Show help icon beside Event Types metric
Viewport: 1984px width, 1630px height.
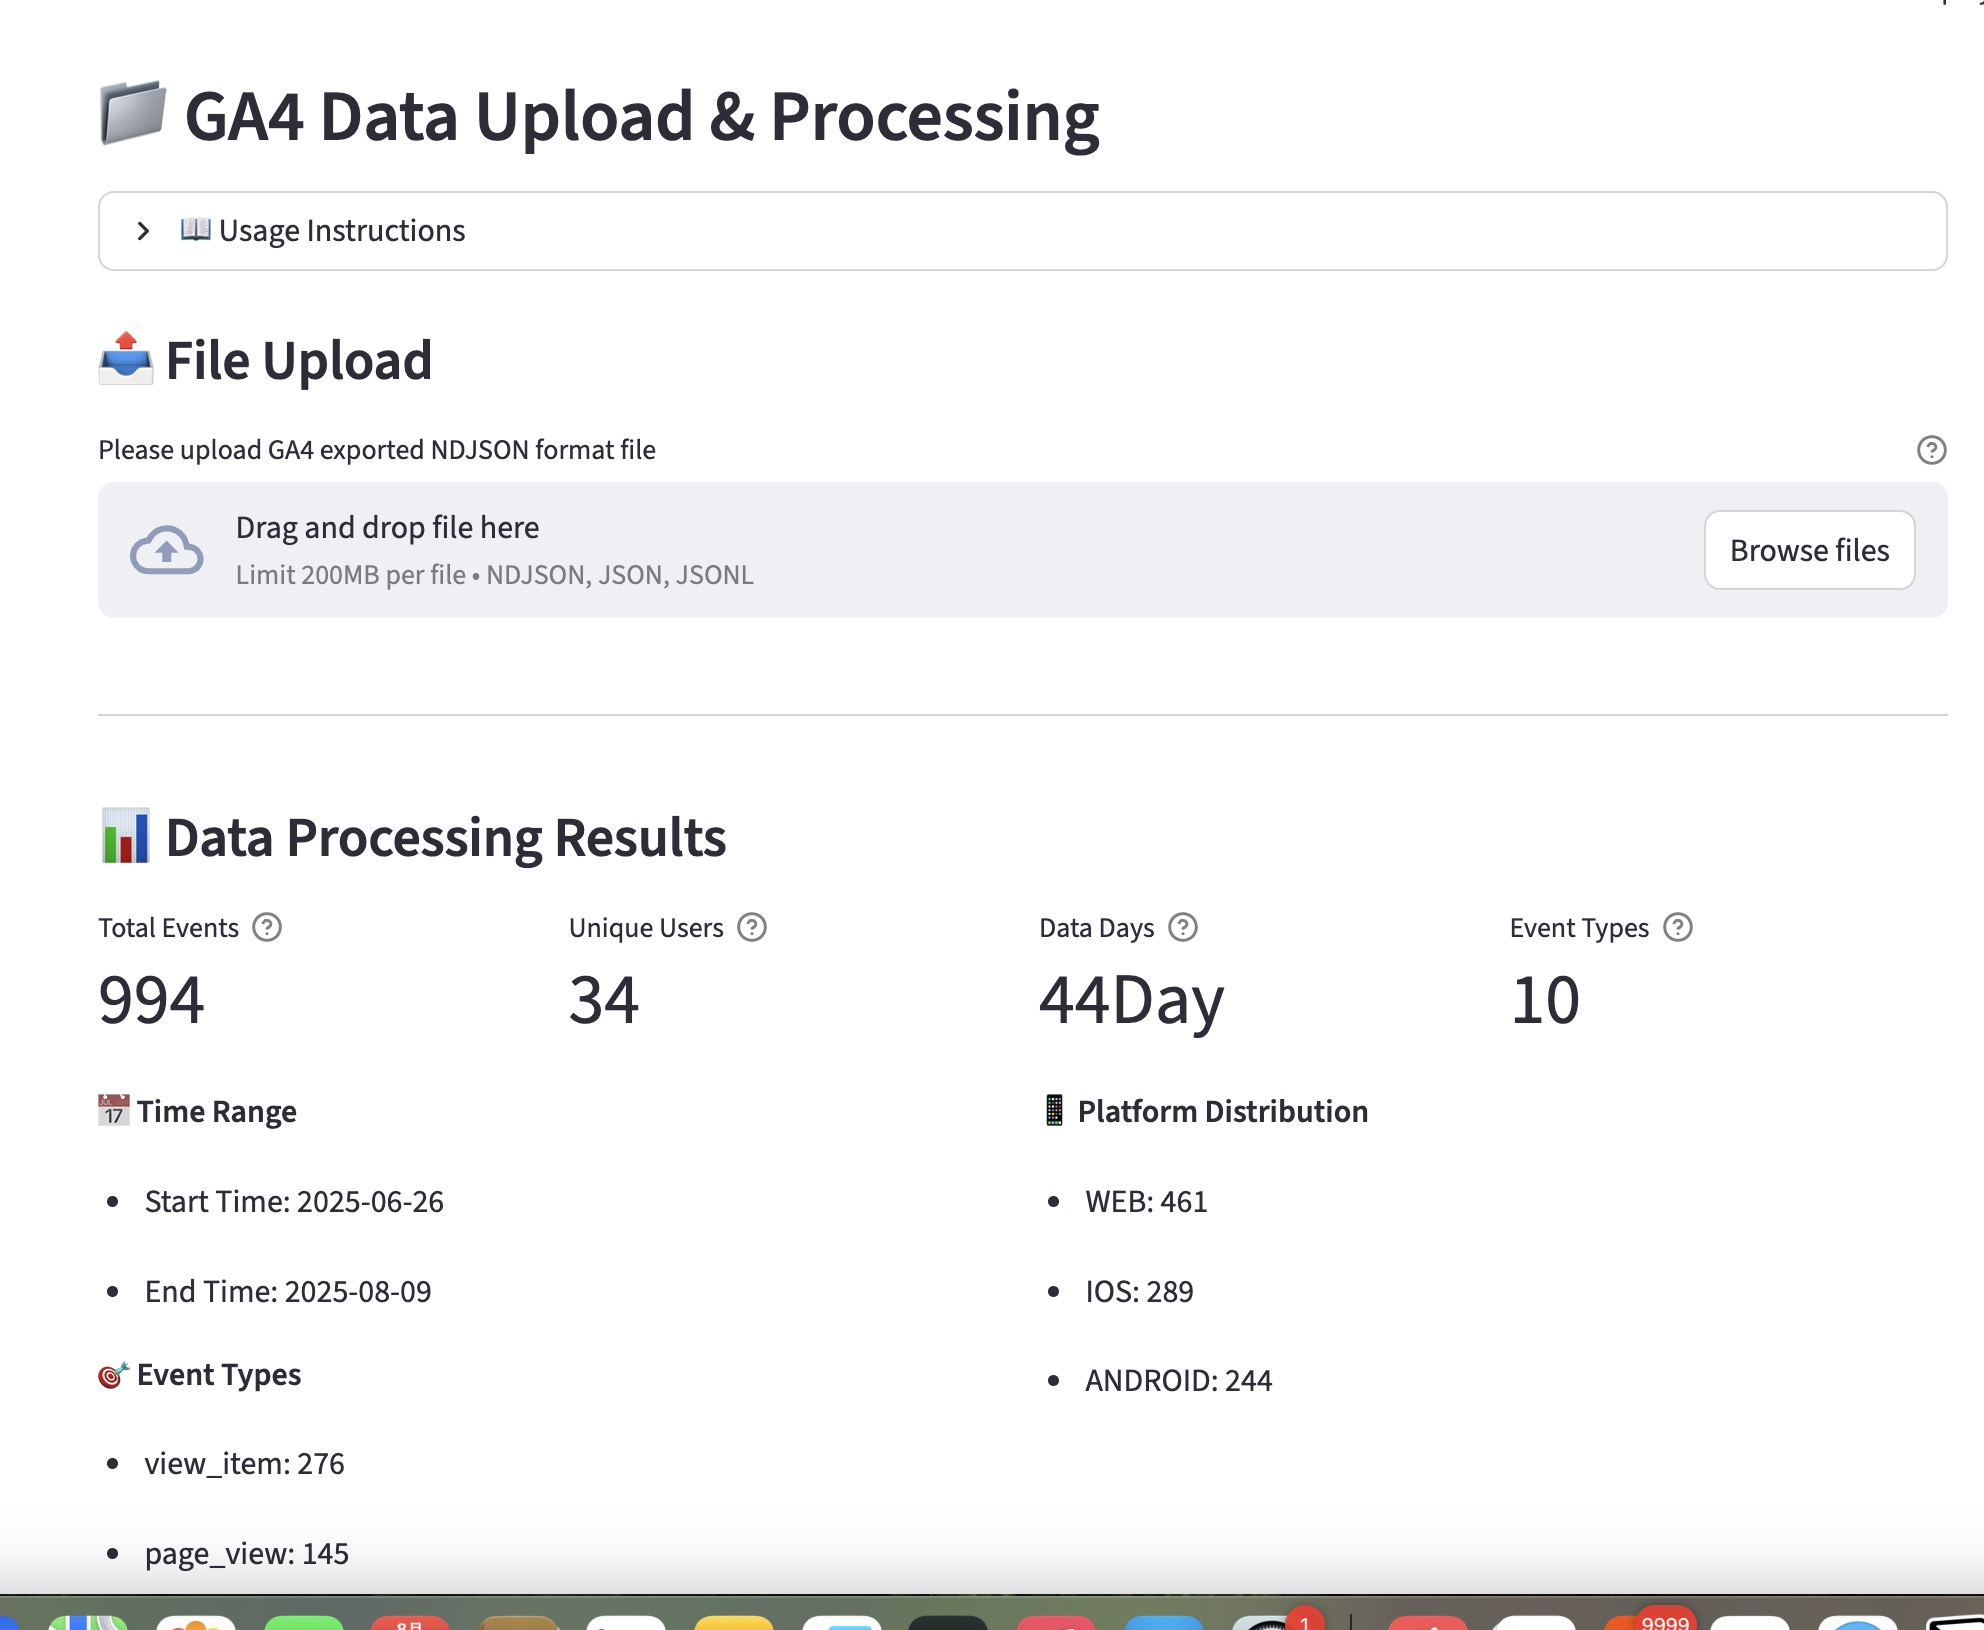point(1678,928)
